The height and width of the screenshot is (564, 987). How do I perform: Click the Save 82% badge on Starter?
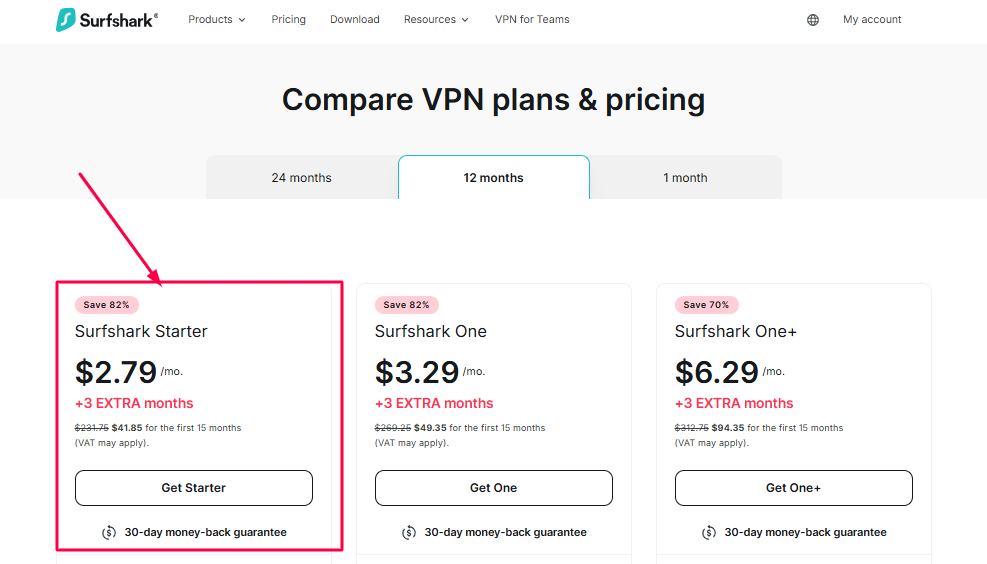[x=107, y=305]
